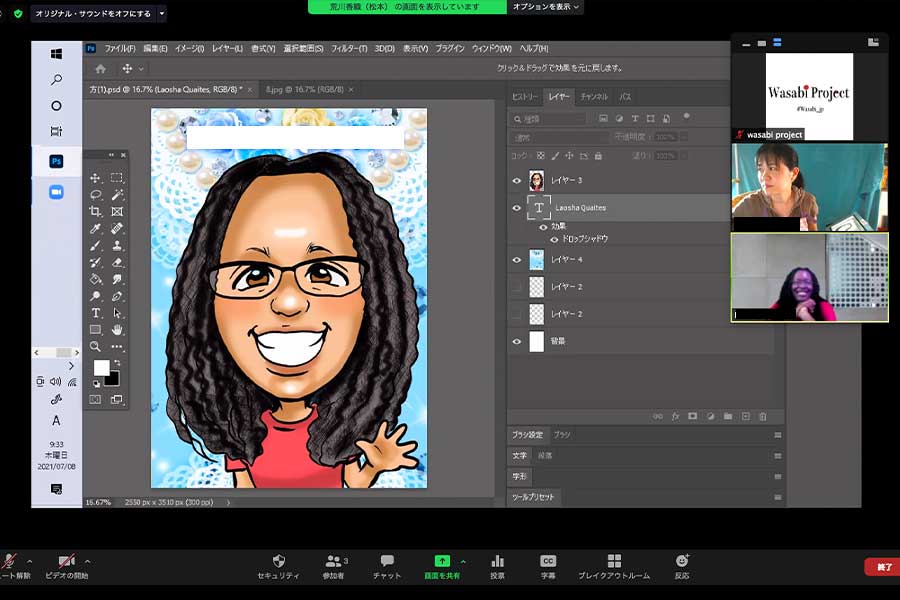Select the Move tool in toolbox
This screenshot has height=600, width=900.
pos(95,178)
